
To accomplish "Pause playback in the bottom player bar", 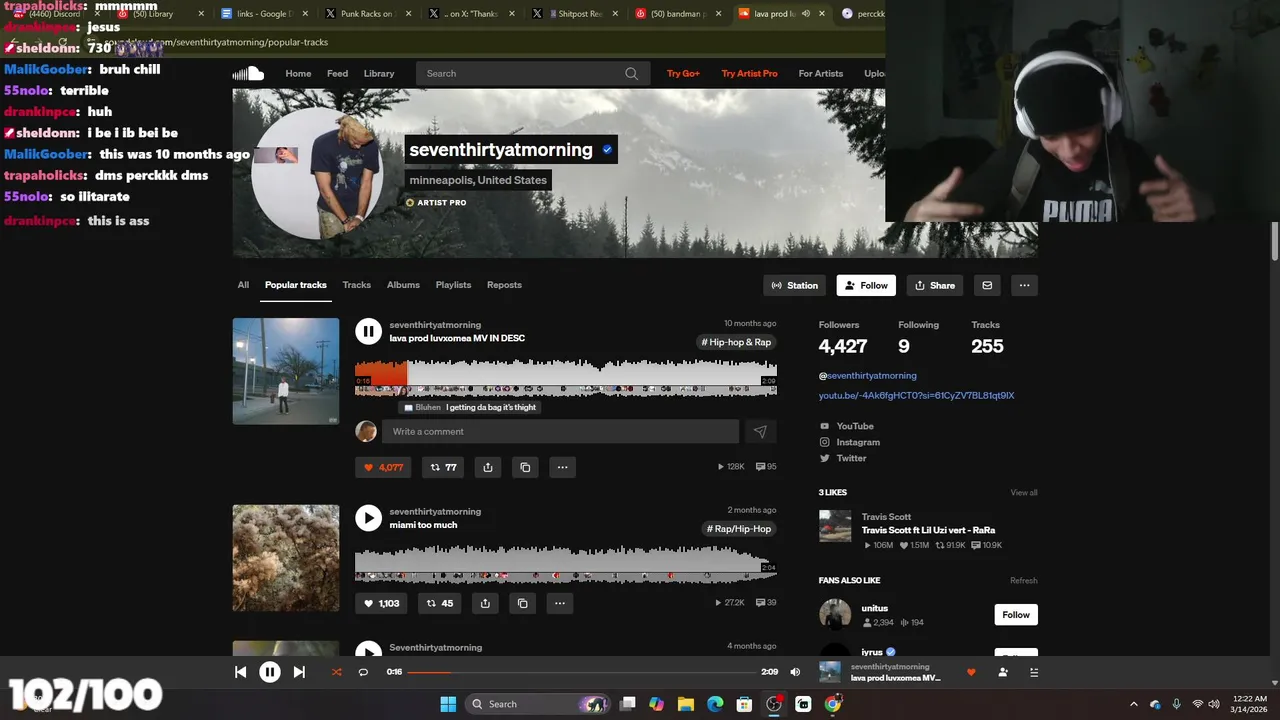I will tap(270, 672).
